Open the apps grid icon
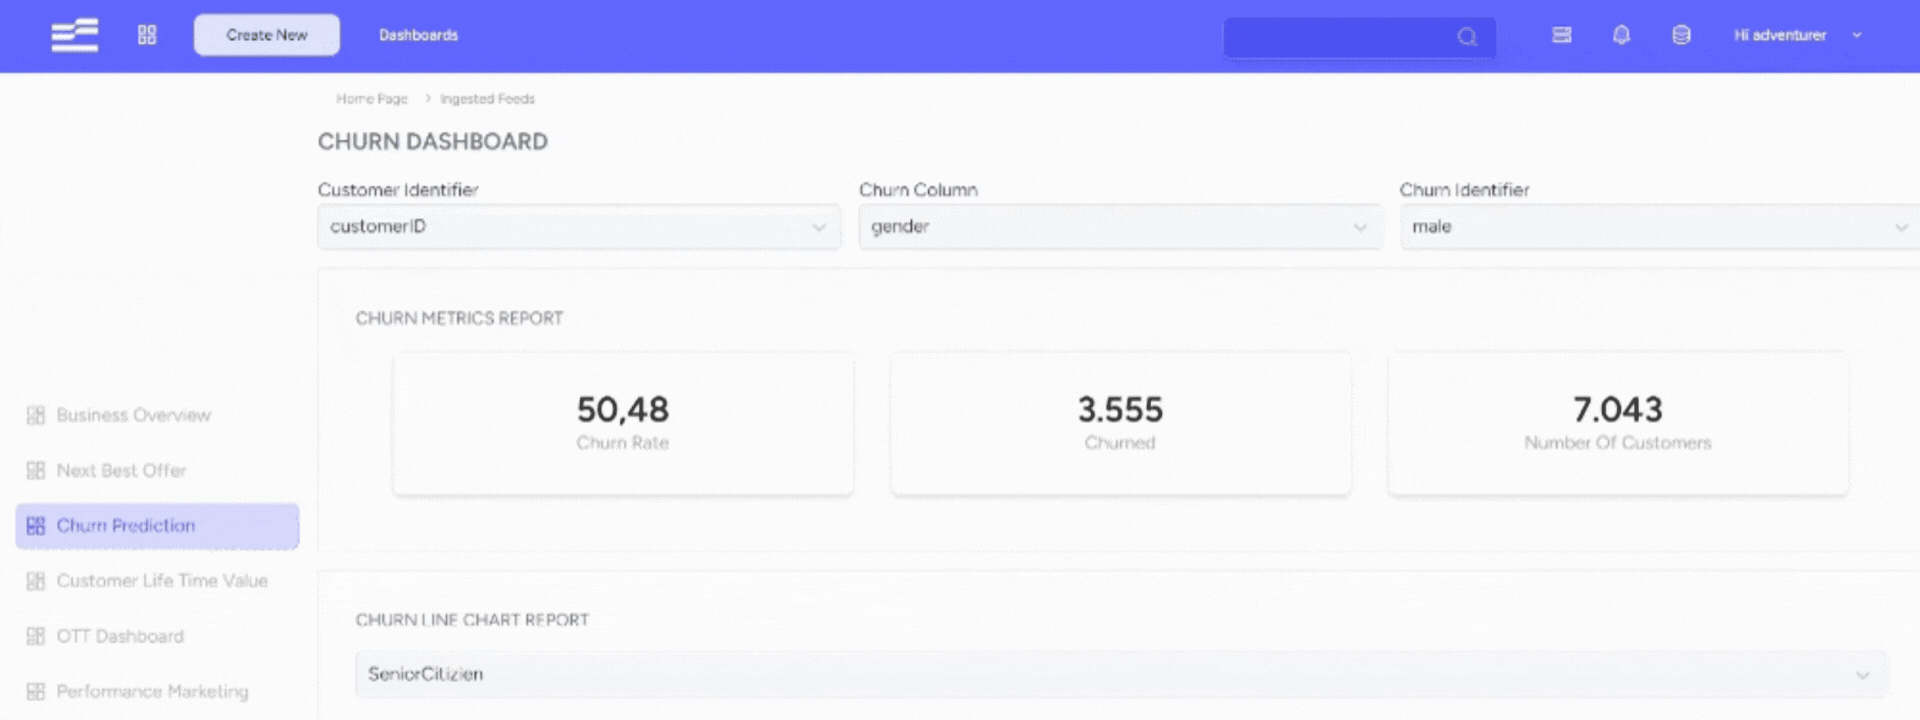This screenshot has width=1920, height=720. (x=147, y=35)
